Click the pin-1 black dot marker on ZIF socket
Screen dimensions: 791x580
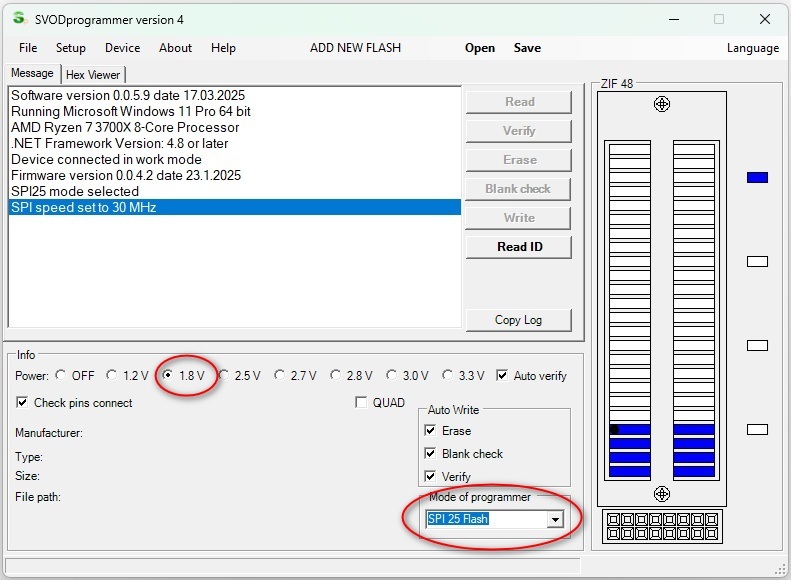(614, 430)
